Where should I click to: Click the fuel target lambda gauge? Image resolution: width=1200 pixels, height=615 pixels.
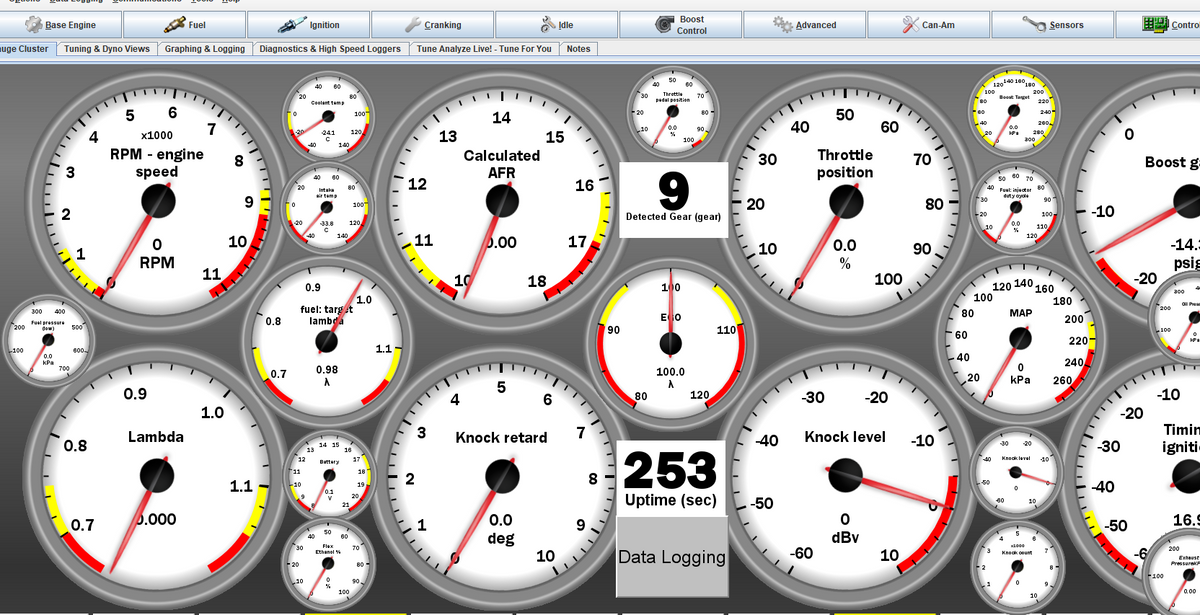[326, 342]
